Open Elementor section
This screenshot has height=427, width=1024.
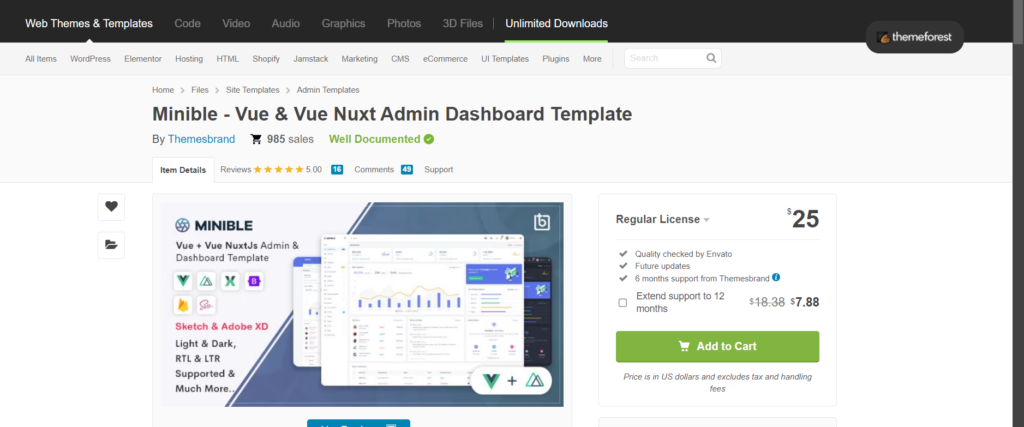coord(143,59)
